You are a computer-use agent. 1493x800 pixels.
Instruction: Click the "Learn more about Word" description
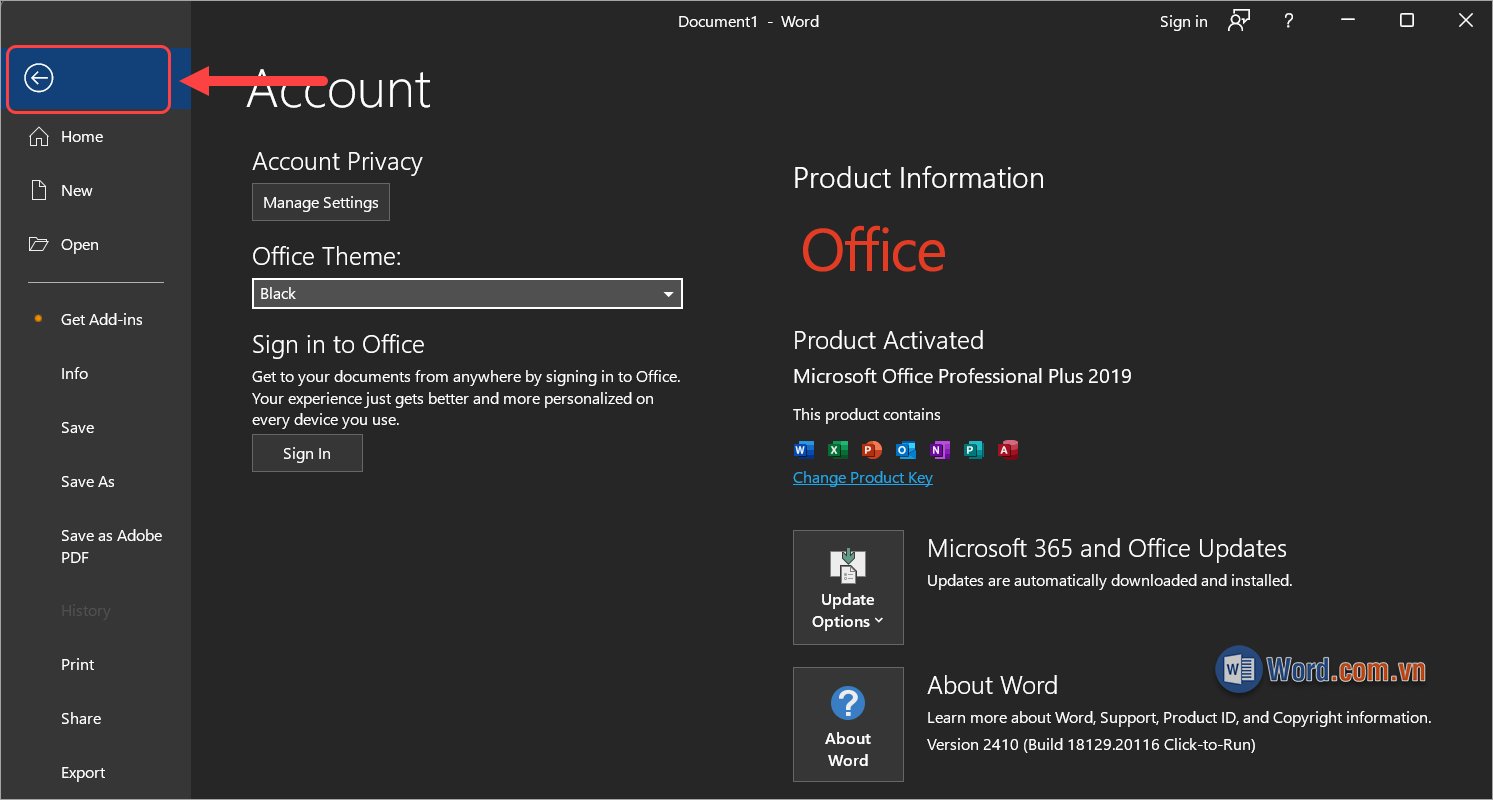tap(1180, 718)
